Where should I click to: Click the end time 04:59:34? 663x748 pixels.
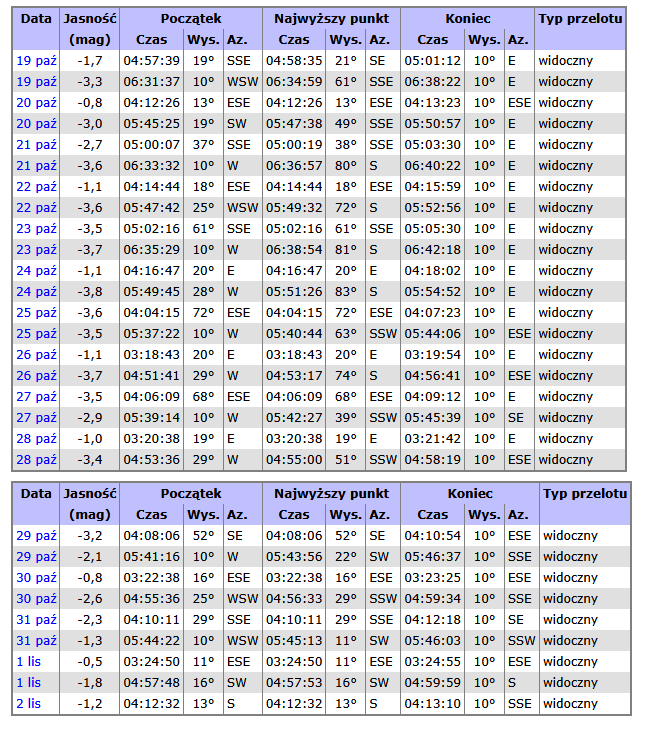433,598
